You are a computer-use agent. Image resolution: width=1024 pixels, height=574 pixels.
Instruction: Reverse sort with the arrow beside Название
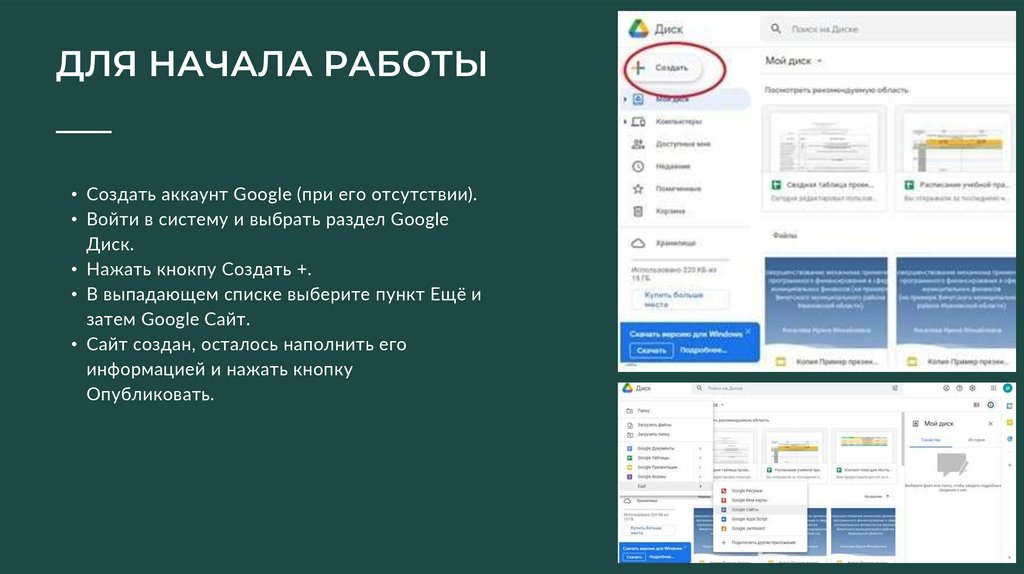click(x=888, y=496)
